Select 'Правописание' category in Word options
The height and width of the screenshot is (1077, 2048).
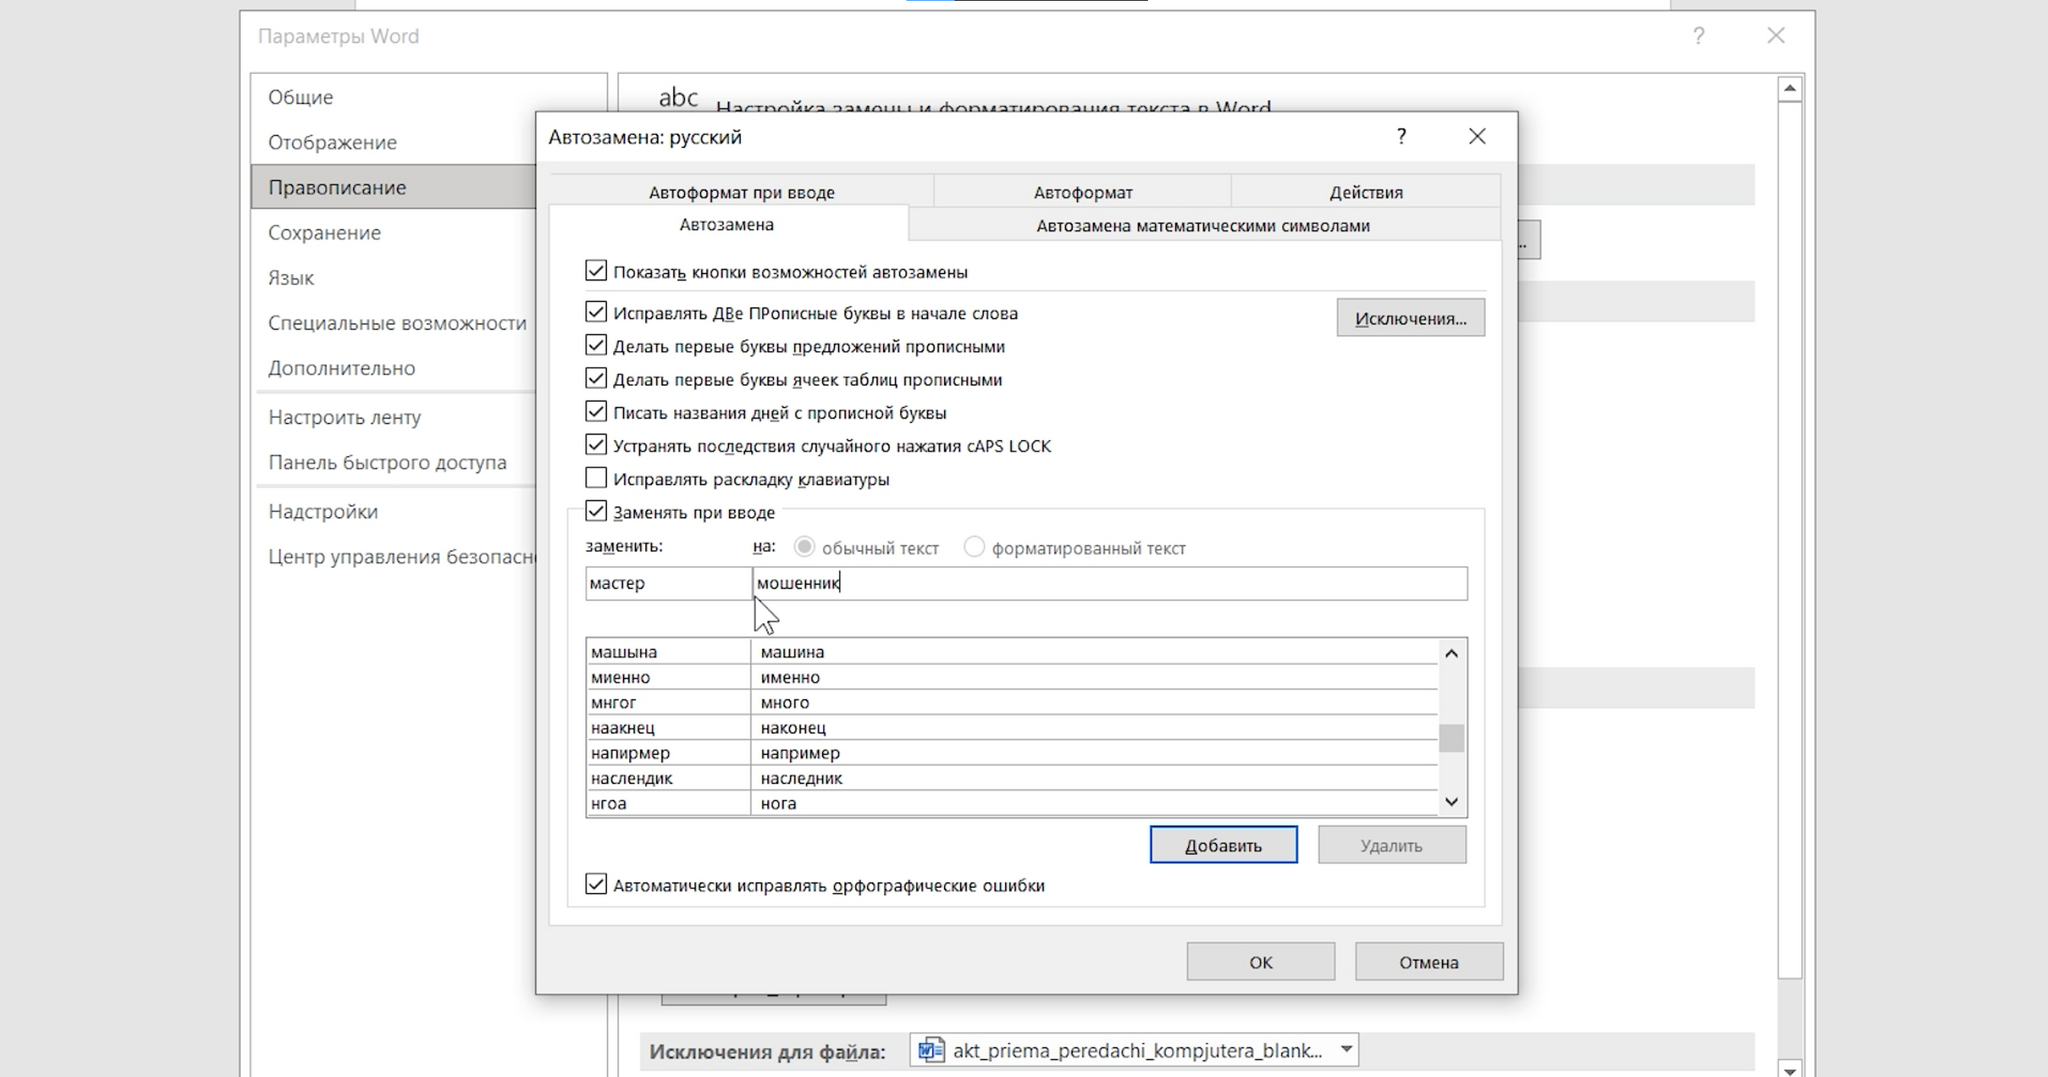393,187
